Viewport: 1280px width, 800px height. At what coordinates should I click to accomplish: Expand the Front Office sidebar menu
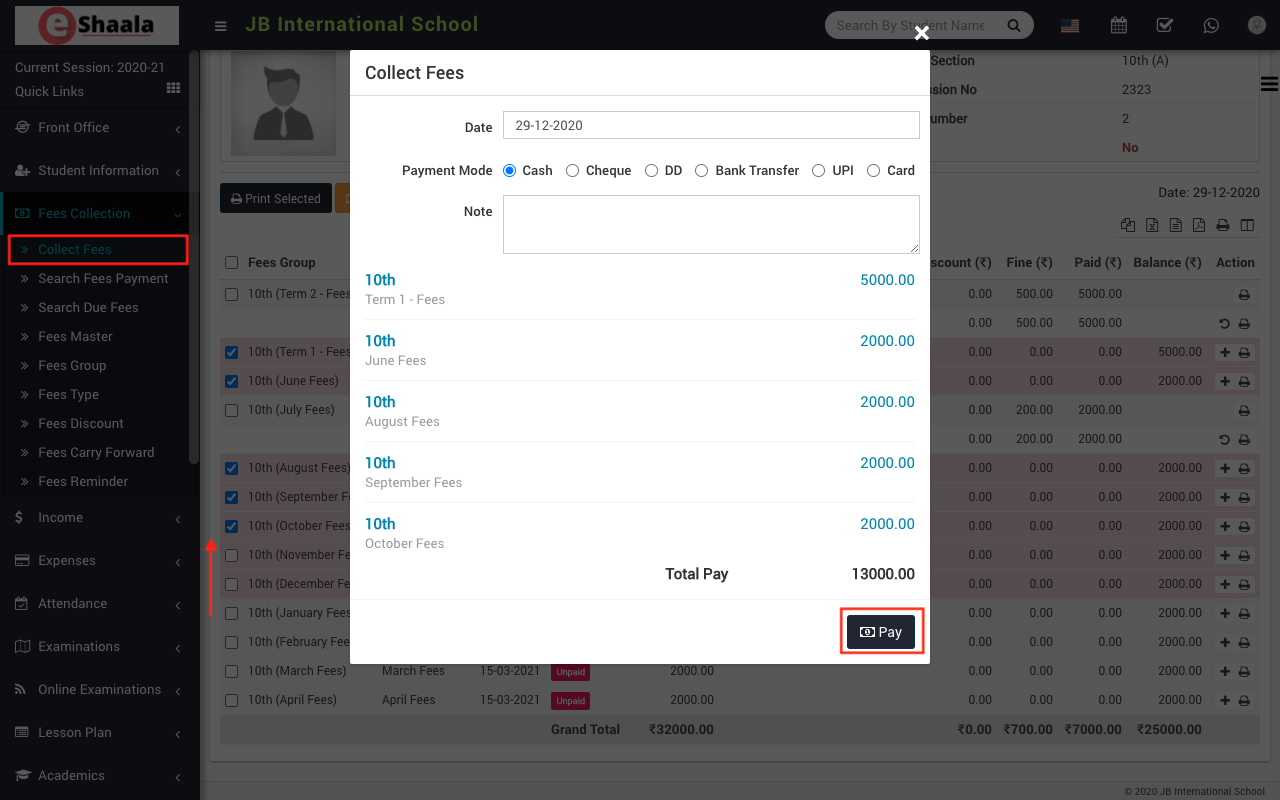click(x=74, y=128)
